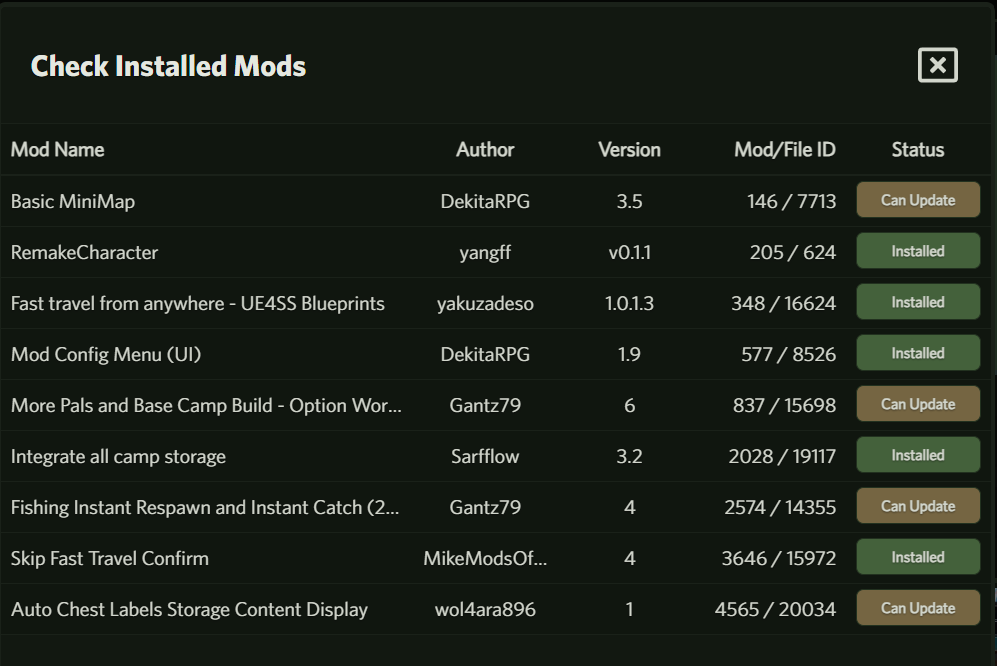Select Skip Fast Travel Confirm row name

point(109,558)
